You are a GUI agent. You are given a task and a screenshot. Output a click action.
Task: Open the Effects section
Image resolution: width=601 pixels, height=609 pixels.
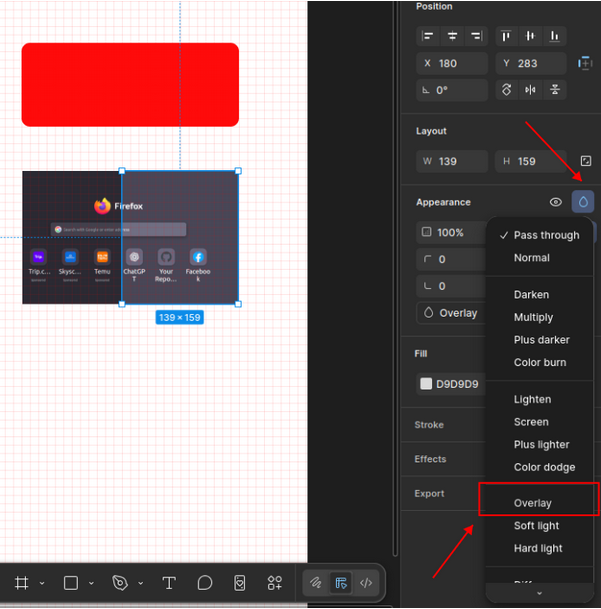pyautogui.click(x=431, y=459)
